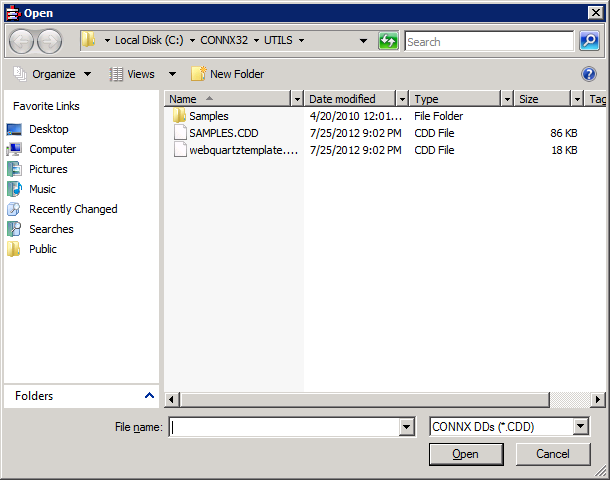Click the refresh icon beside address bar

pyautogui.click(x=389, y=41)
